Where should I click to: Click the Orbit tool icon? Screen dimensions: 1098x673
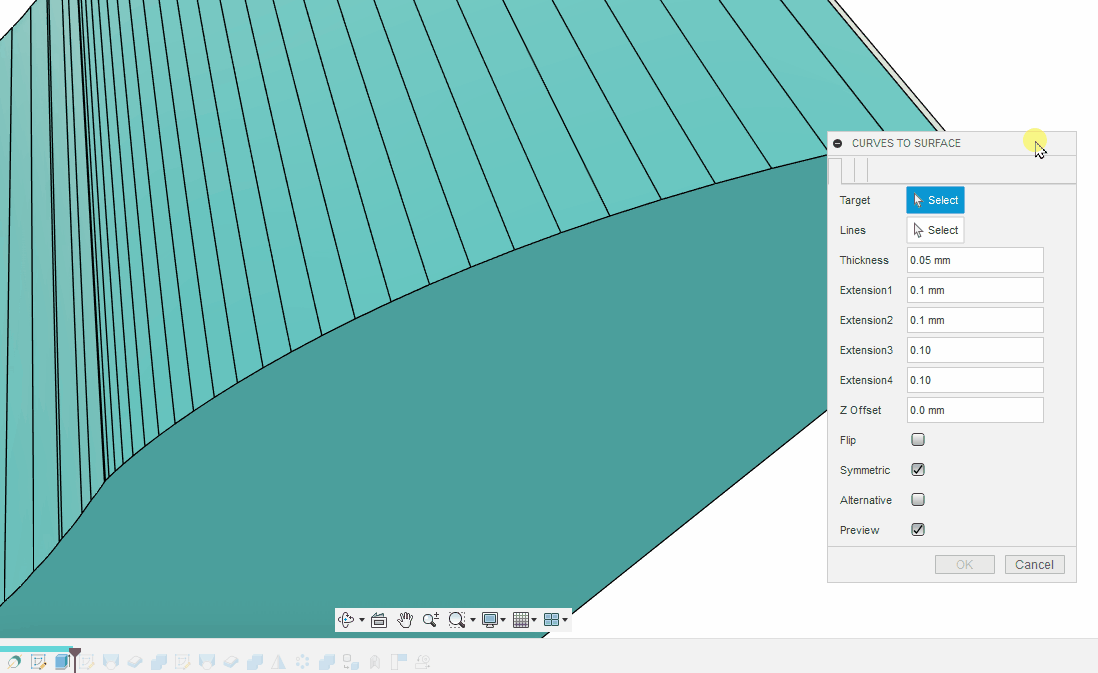[x=347, y=620]
